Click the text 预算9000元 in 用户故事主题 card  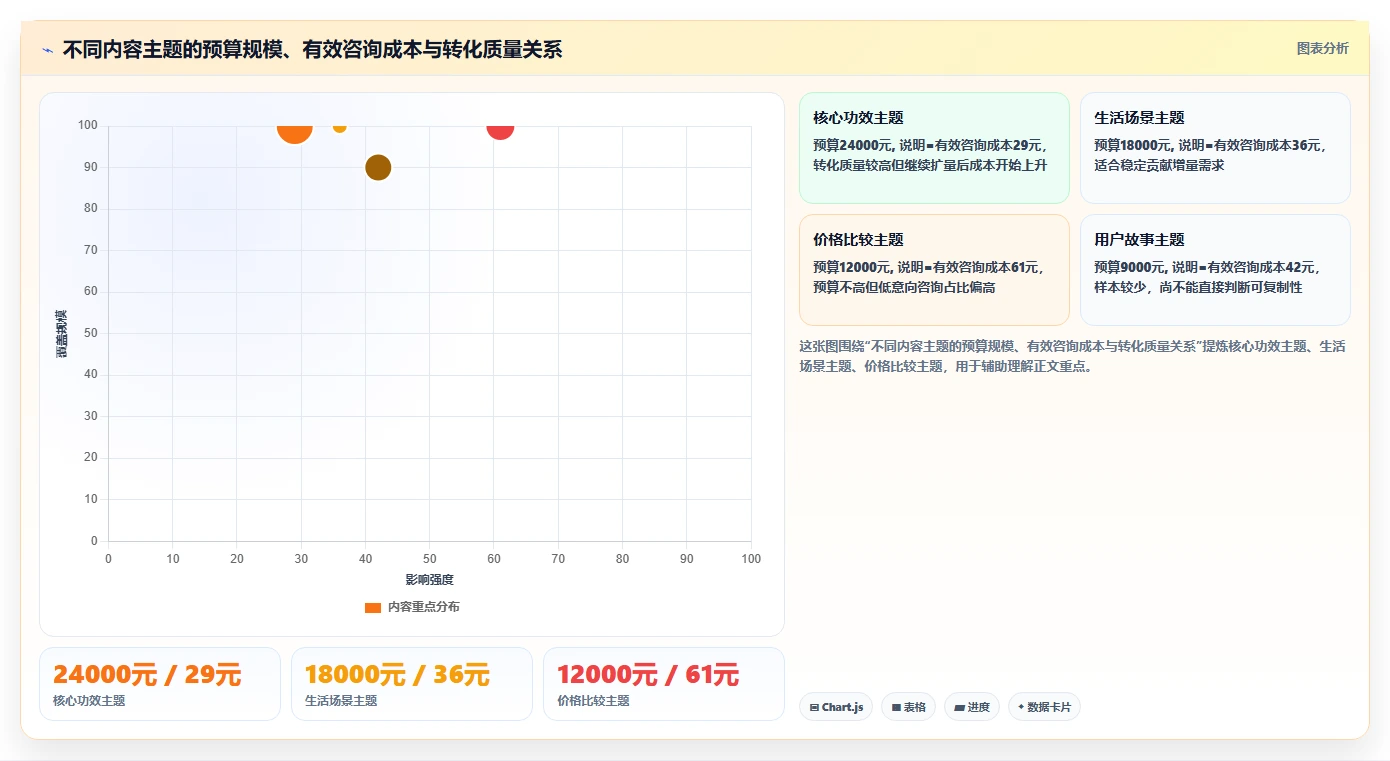pos(1129,267)
